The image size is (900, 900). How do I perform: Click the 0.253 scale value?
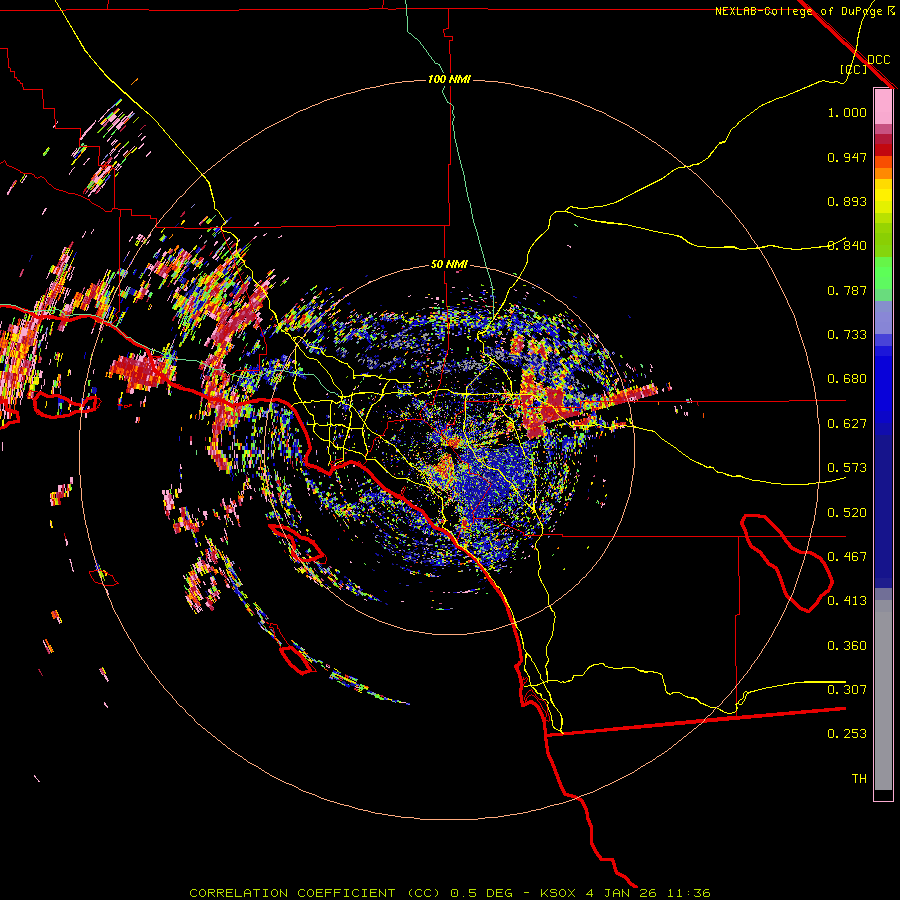click(847, 734)
